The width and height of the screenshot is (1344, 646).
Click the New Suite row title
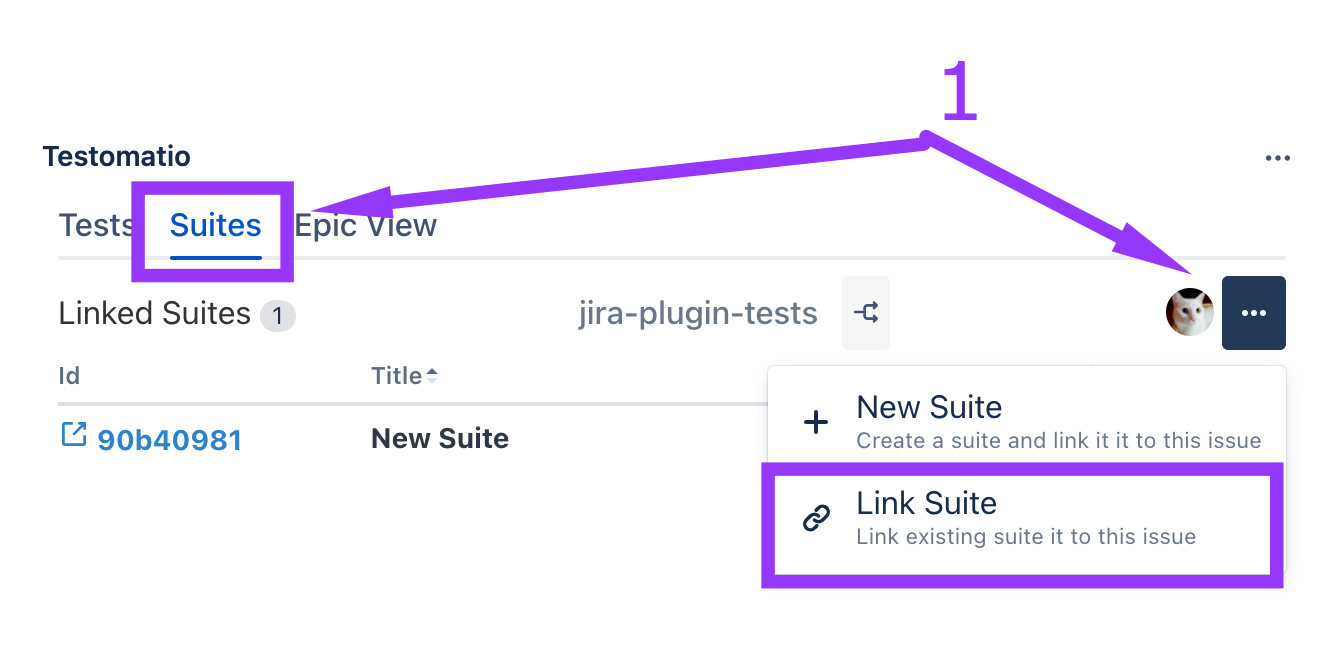tap(440, 439)
